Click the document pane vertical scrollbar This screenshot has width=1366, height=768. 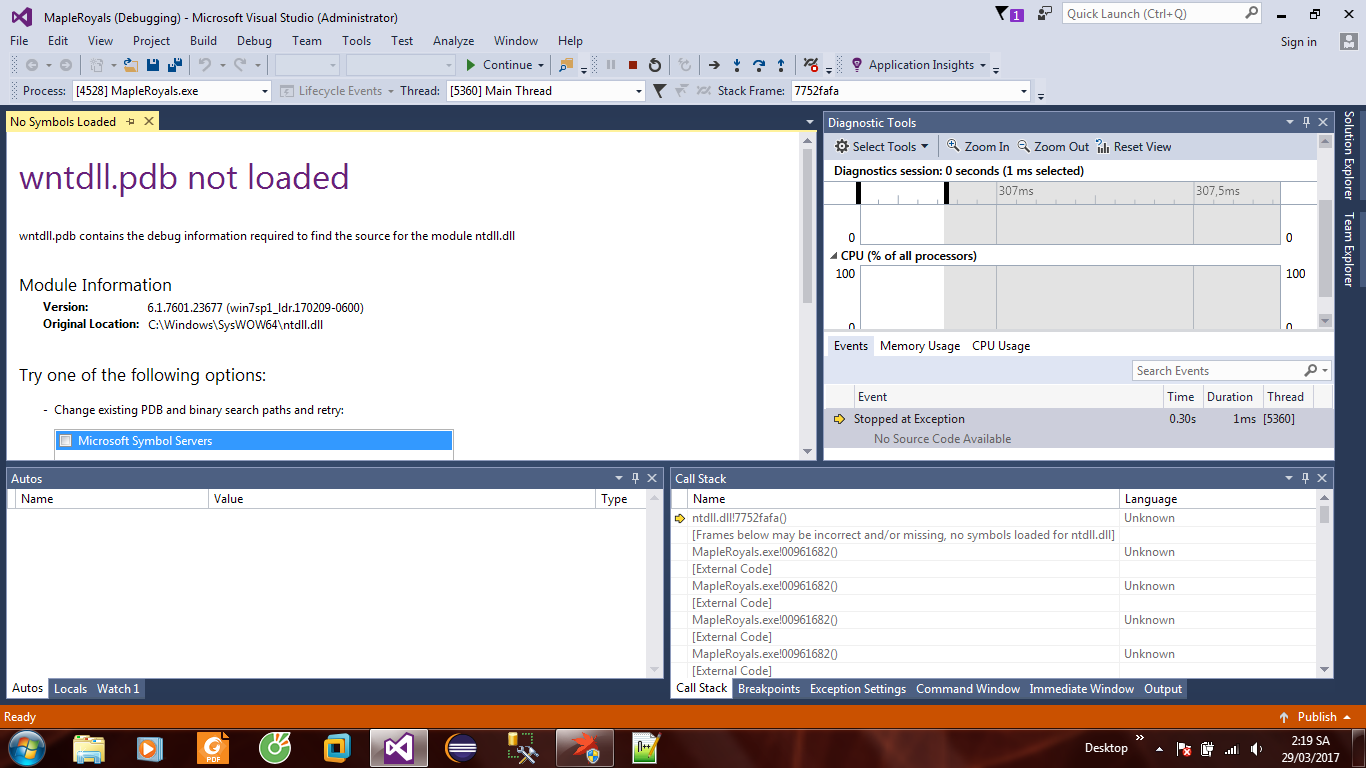pos(808,228)
